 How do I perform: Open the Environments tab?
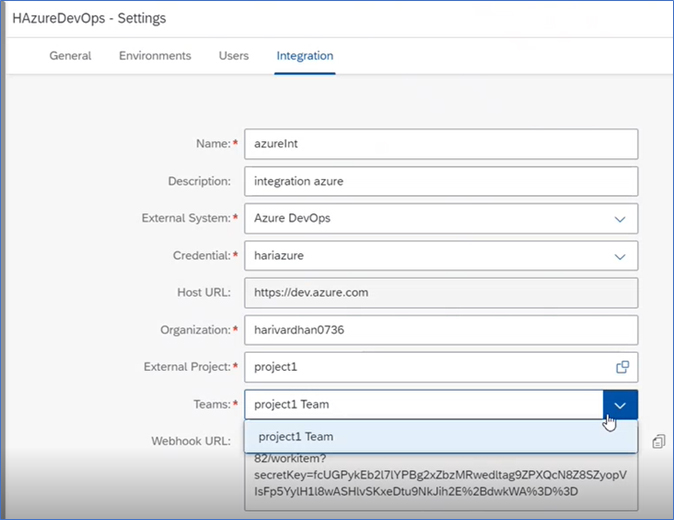coord(155,56)
